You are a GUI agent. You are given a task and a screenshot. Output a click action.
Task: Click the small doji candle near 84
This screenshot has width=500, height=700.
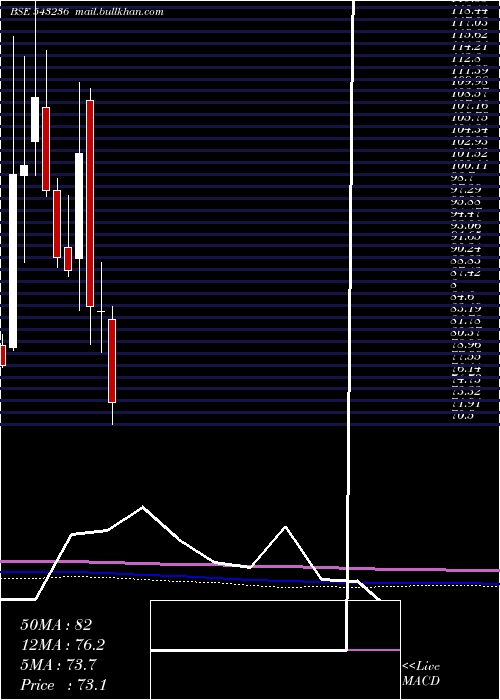pos(101,311)
